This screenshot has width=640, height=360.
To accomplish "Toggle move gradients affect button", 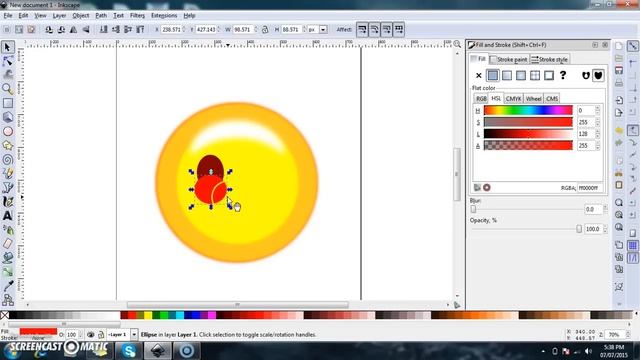I will point(387,29).
